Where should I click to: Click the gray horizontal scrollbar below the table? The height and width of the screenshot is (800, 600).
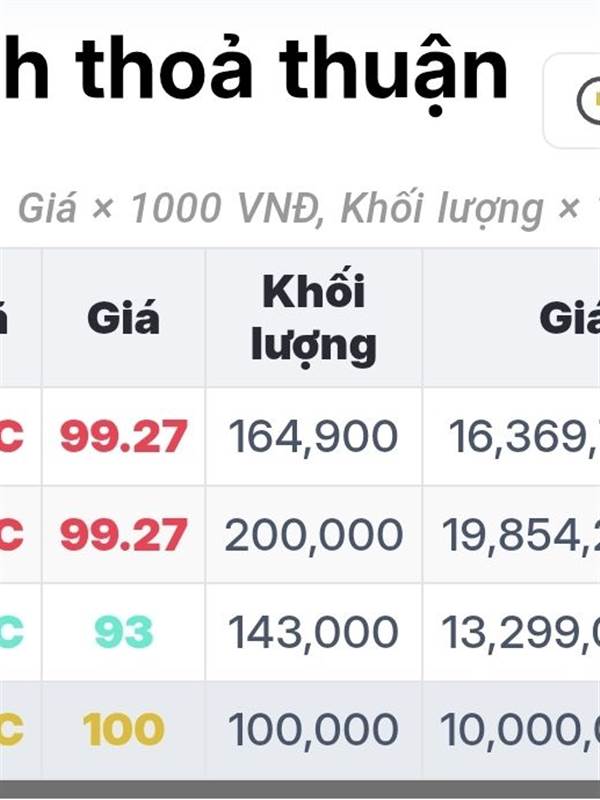pos(300,789)
